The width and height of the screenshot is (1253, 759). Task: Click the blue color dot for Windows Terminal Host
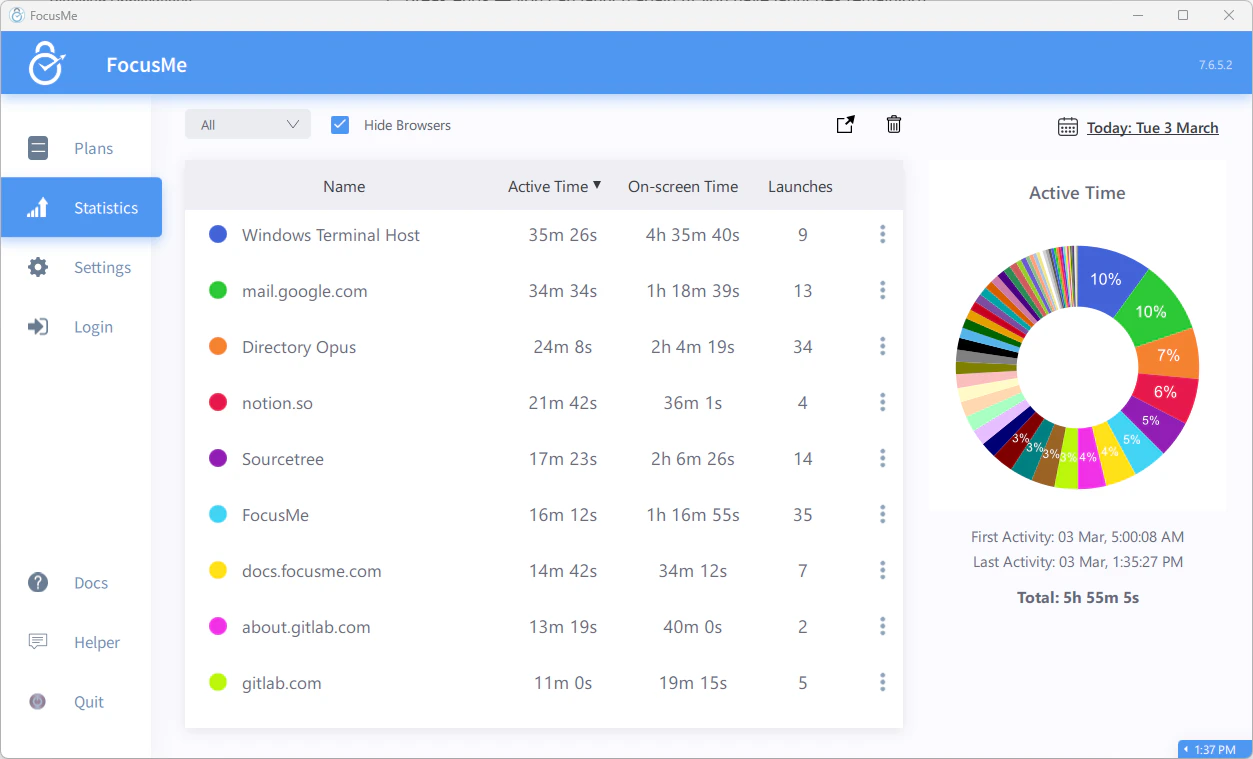(218, 234)
